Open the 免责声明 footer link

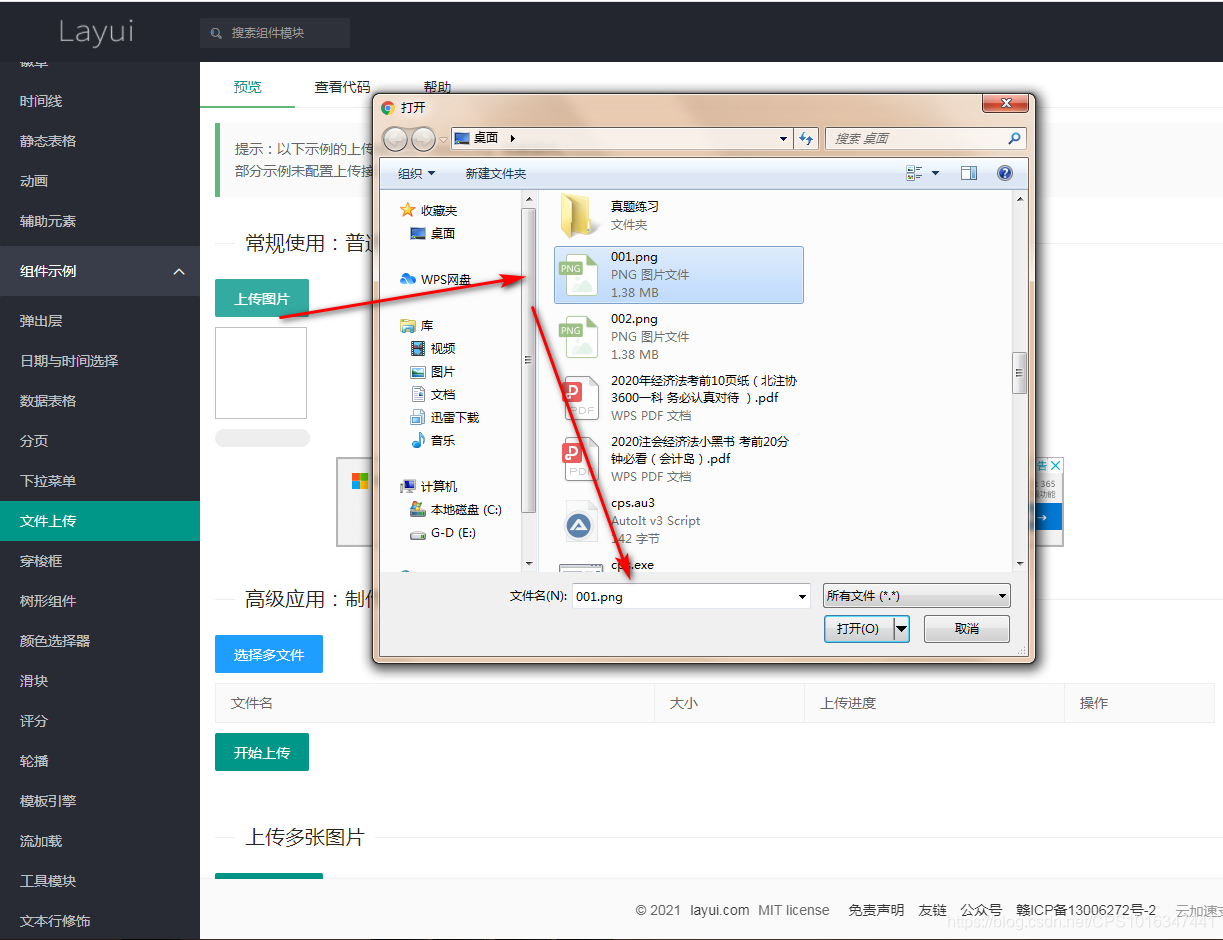pos(876,910)
